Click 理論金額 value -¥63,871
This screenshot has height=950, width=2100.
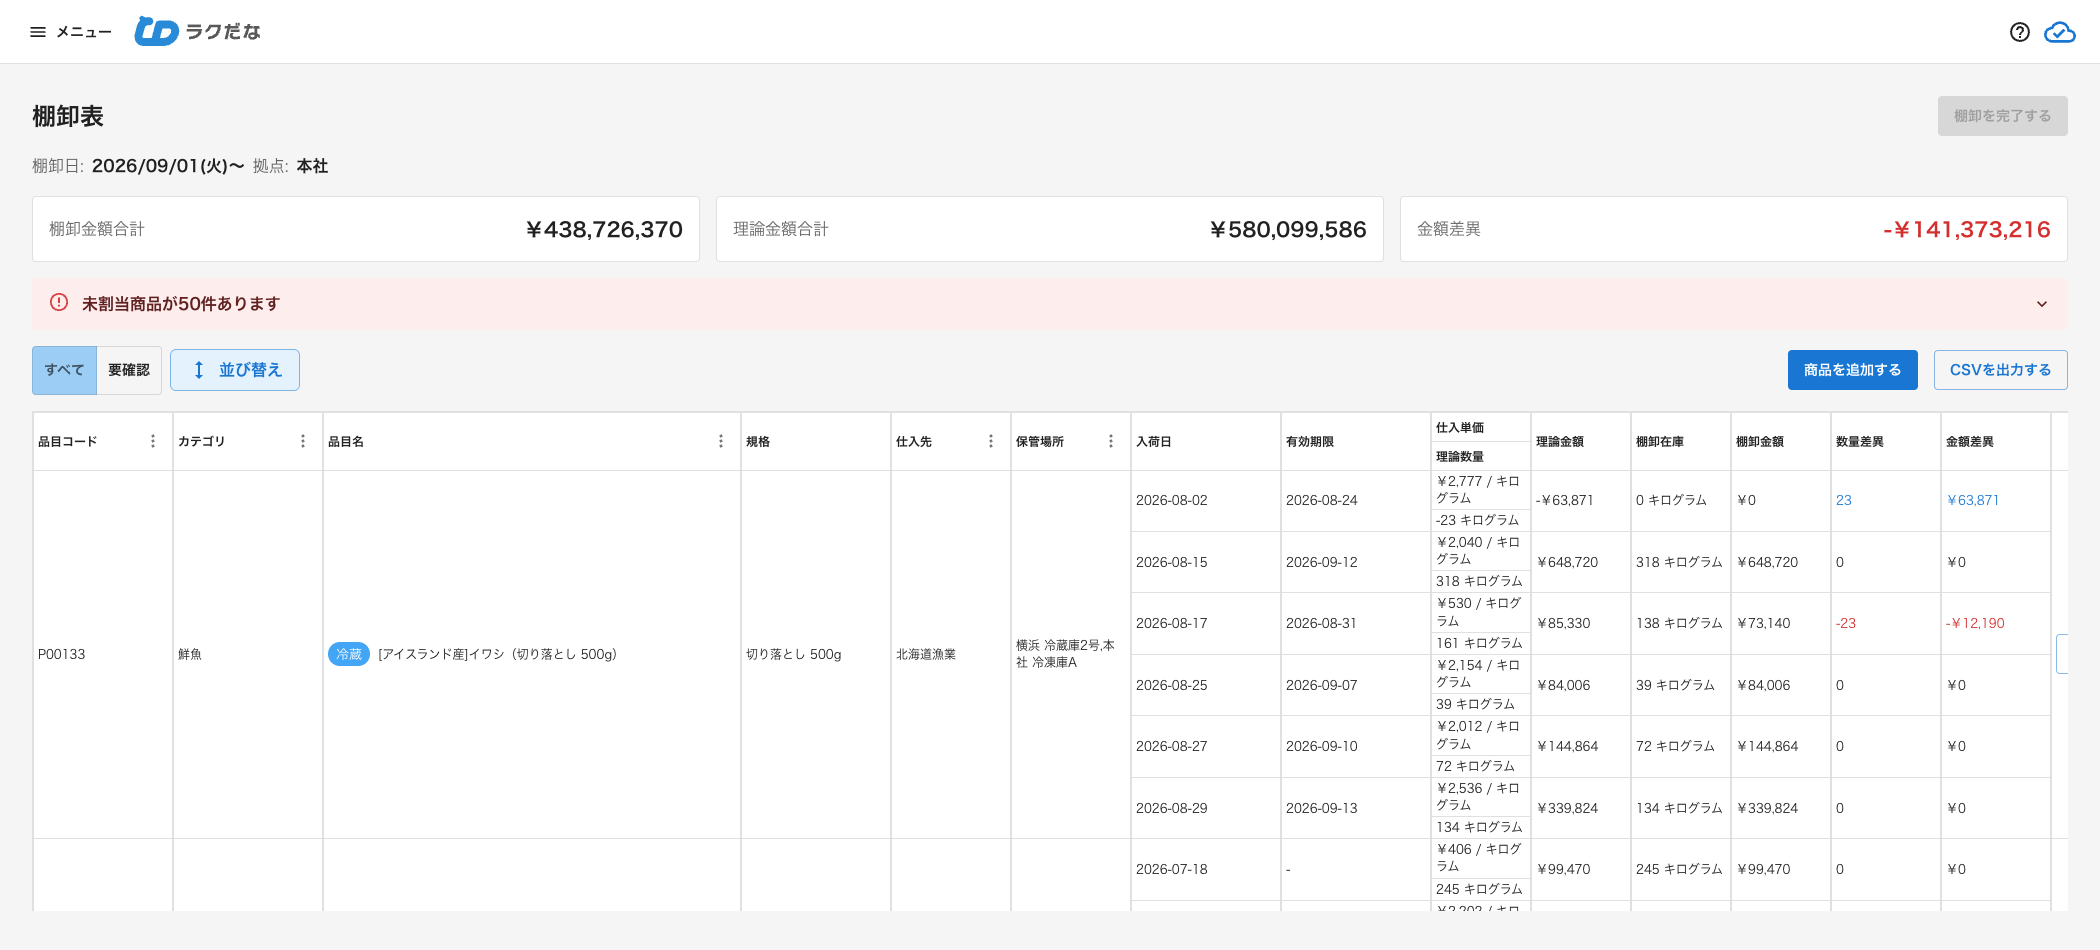pyautogui.click(x=1565, y=500)
